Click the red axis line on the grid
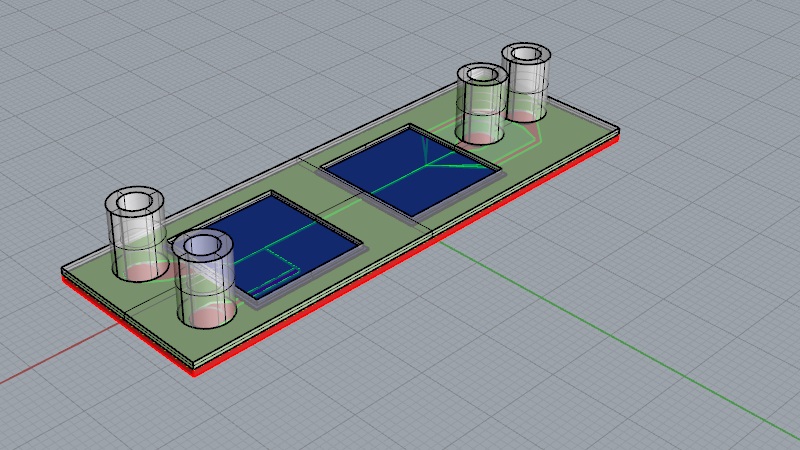Image resolution: width=800 pixels, height=450 pixels. [x=59, y=354]
